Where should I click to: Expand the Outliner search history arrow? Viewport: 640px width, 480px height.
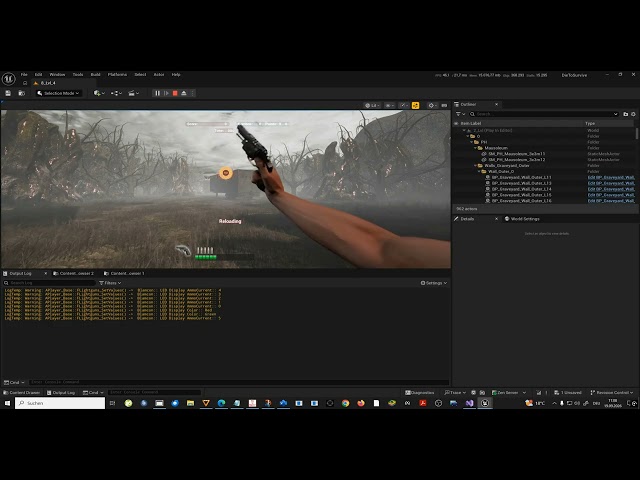(x=616, y=114)
